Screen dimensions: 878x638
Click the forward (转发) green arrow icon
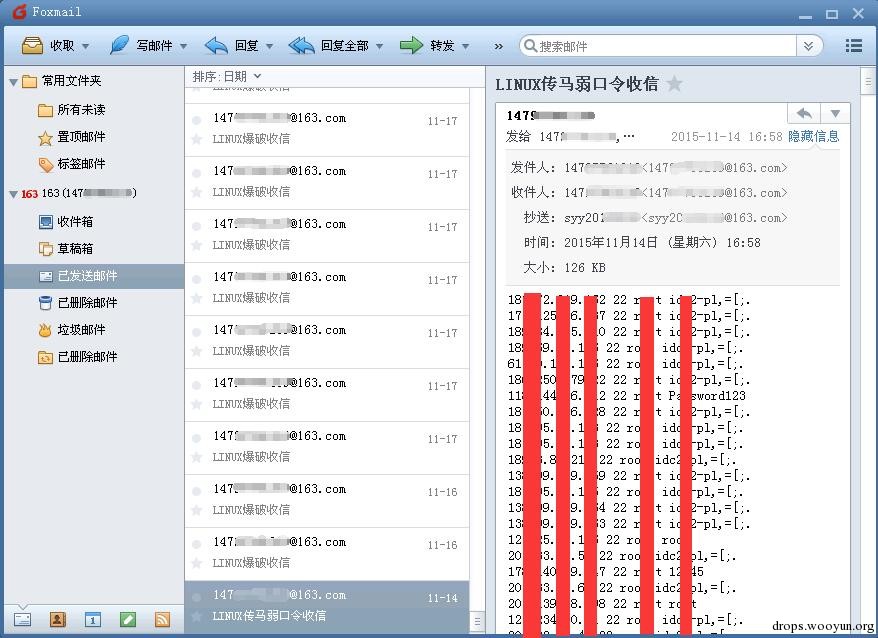pos(412,45)
